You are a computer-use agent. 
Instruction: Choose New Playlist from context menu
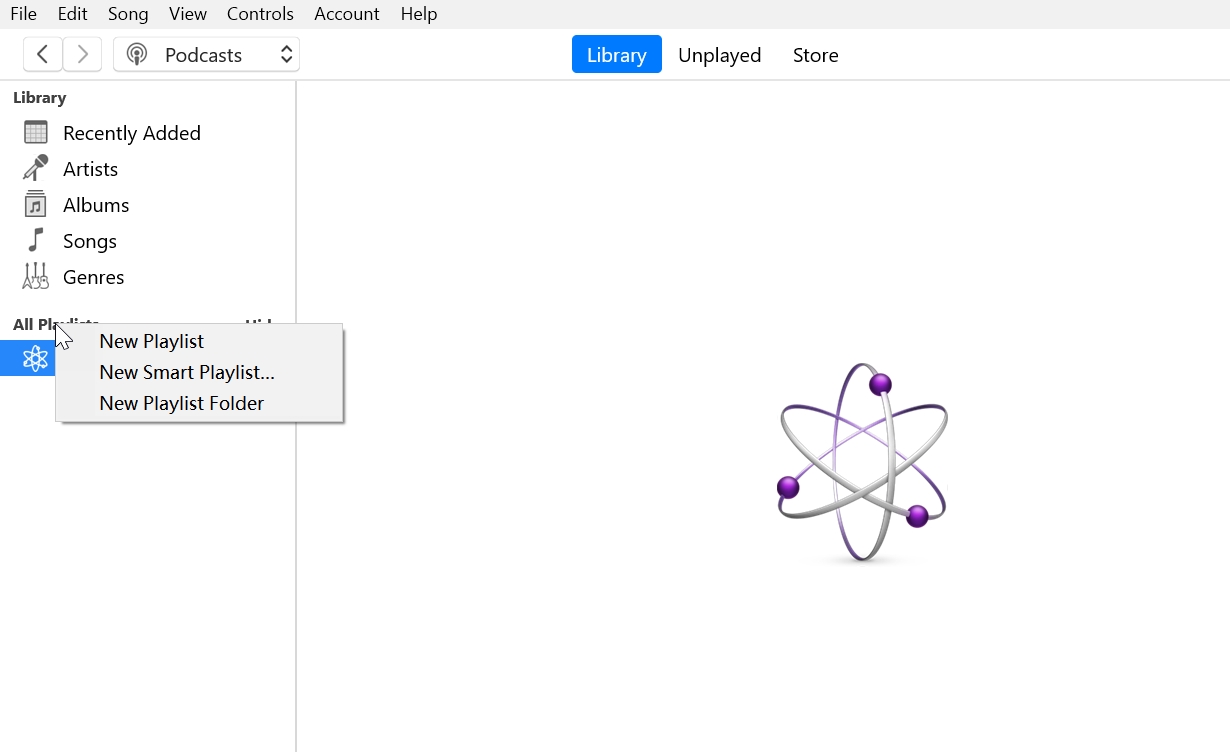pyautogui.click(x=151, y=342)
